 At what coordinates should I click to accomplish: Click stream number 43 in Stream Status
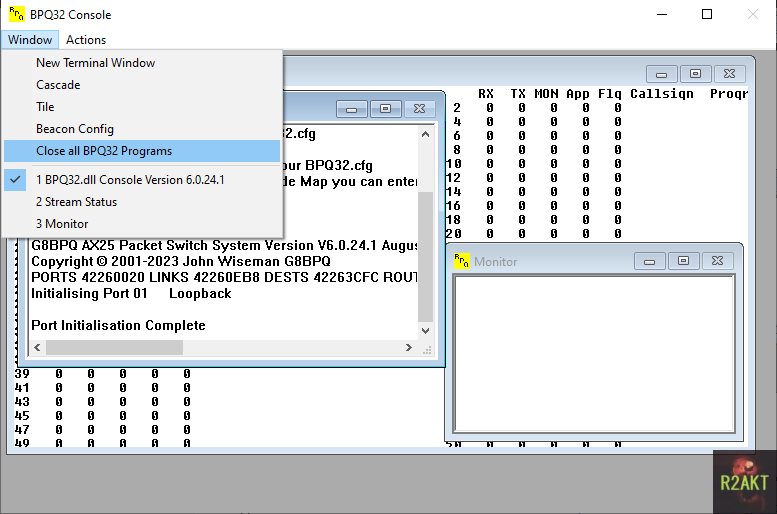pyautogui.click(x=22, y=401)
